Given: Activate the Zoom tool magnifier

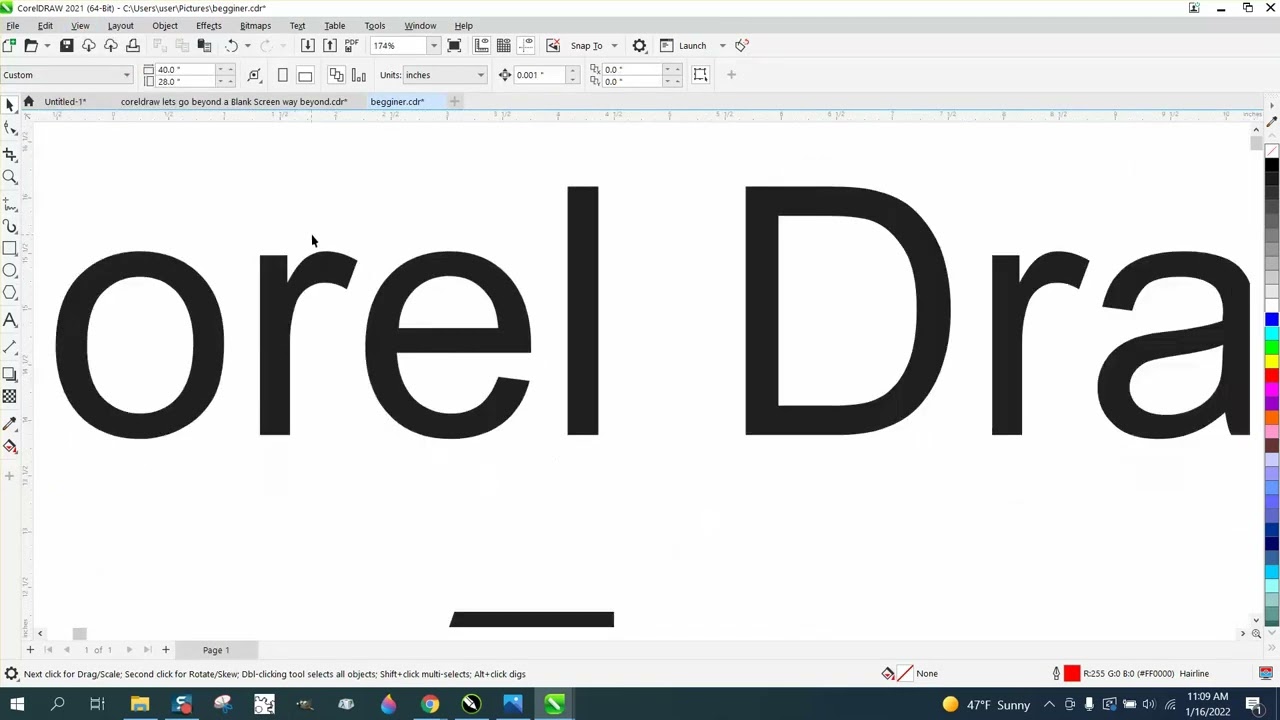Looking at the screenshot, I should pyautogui.click(x=10, y=177).
